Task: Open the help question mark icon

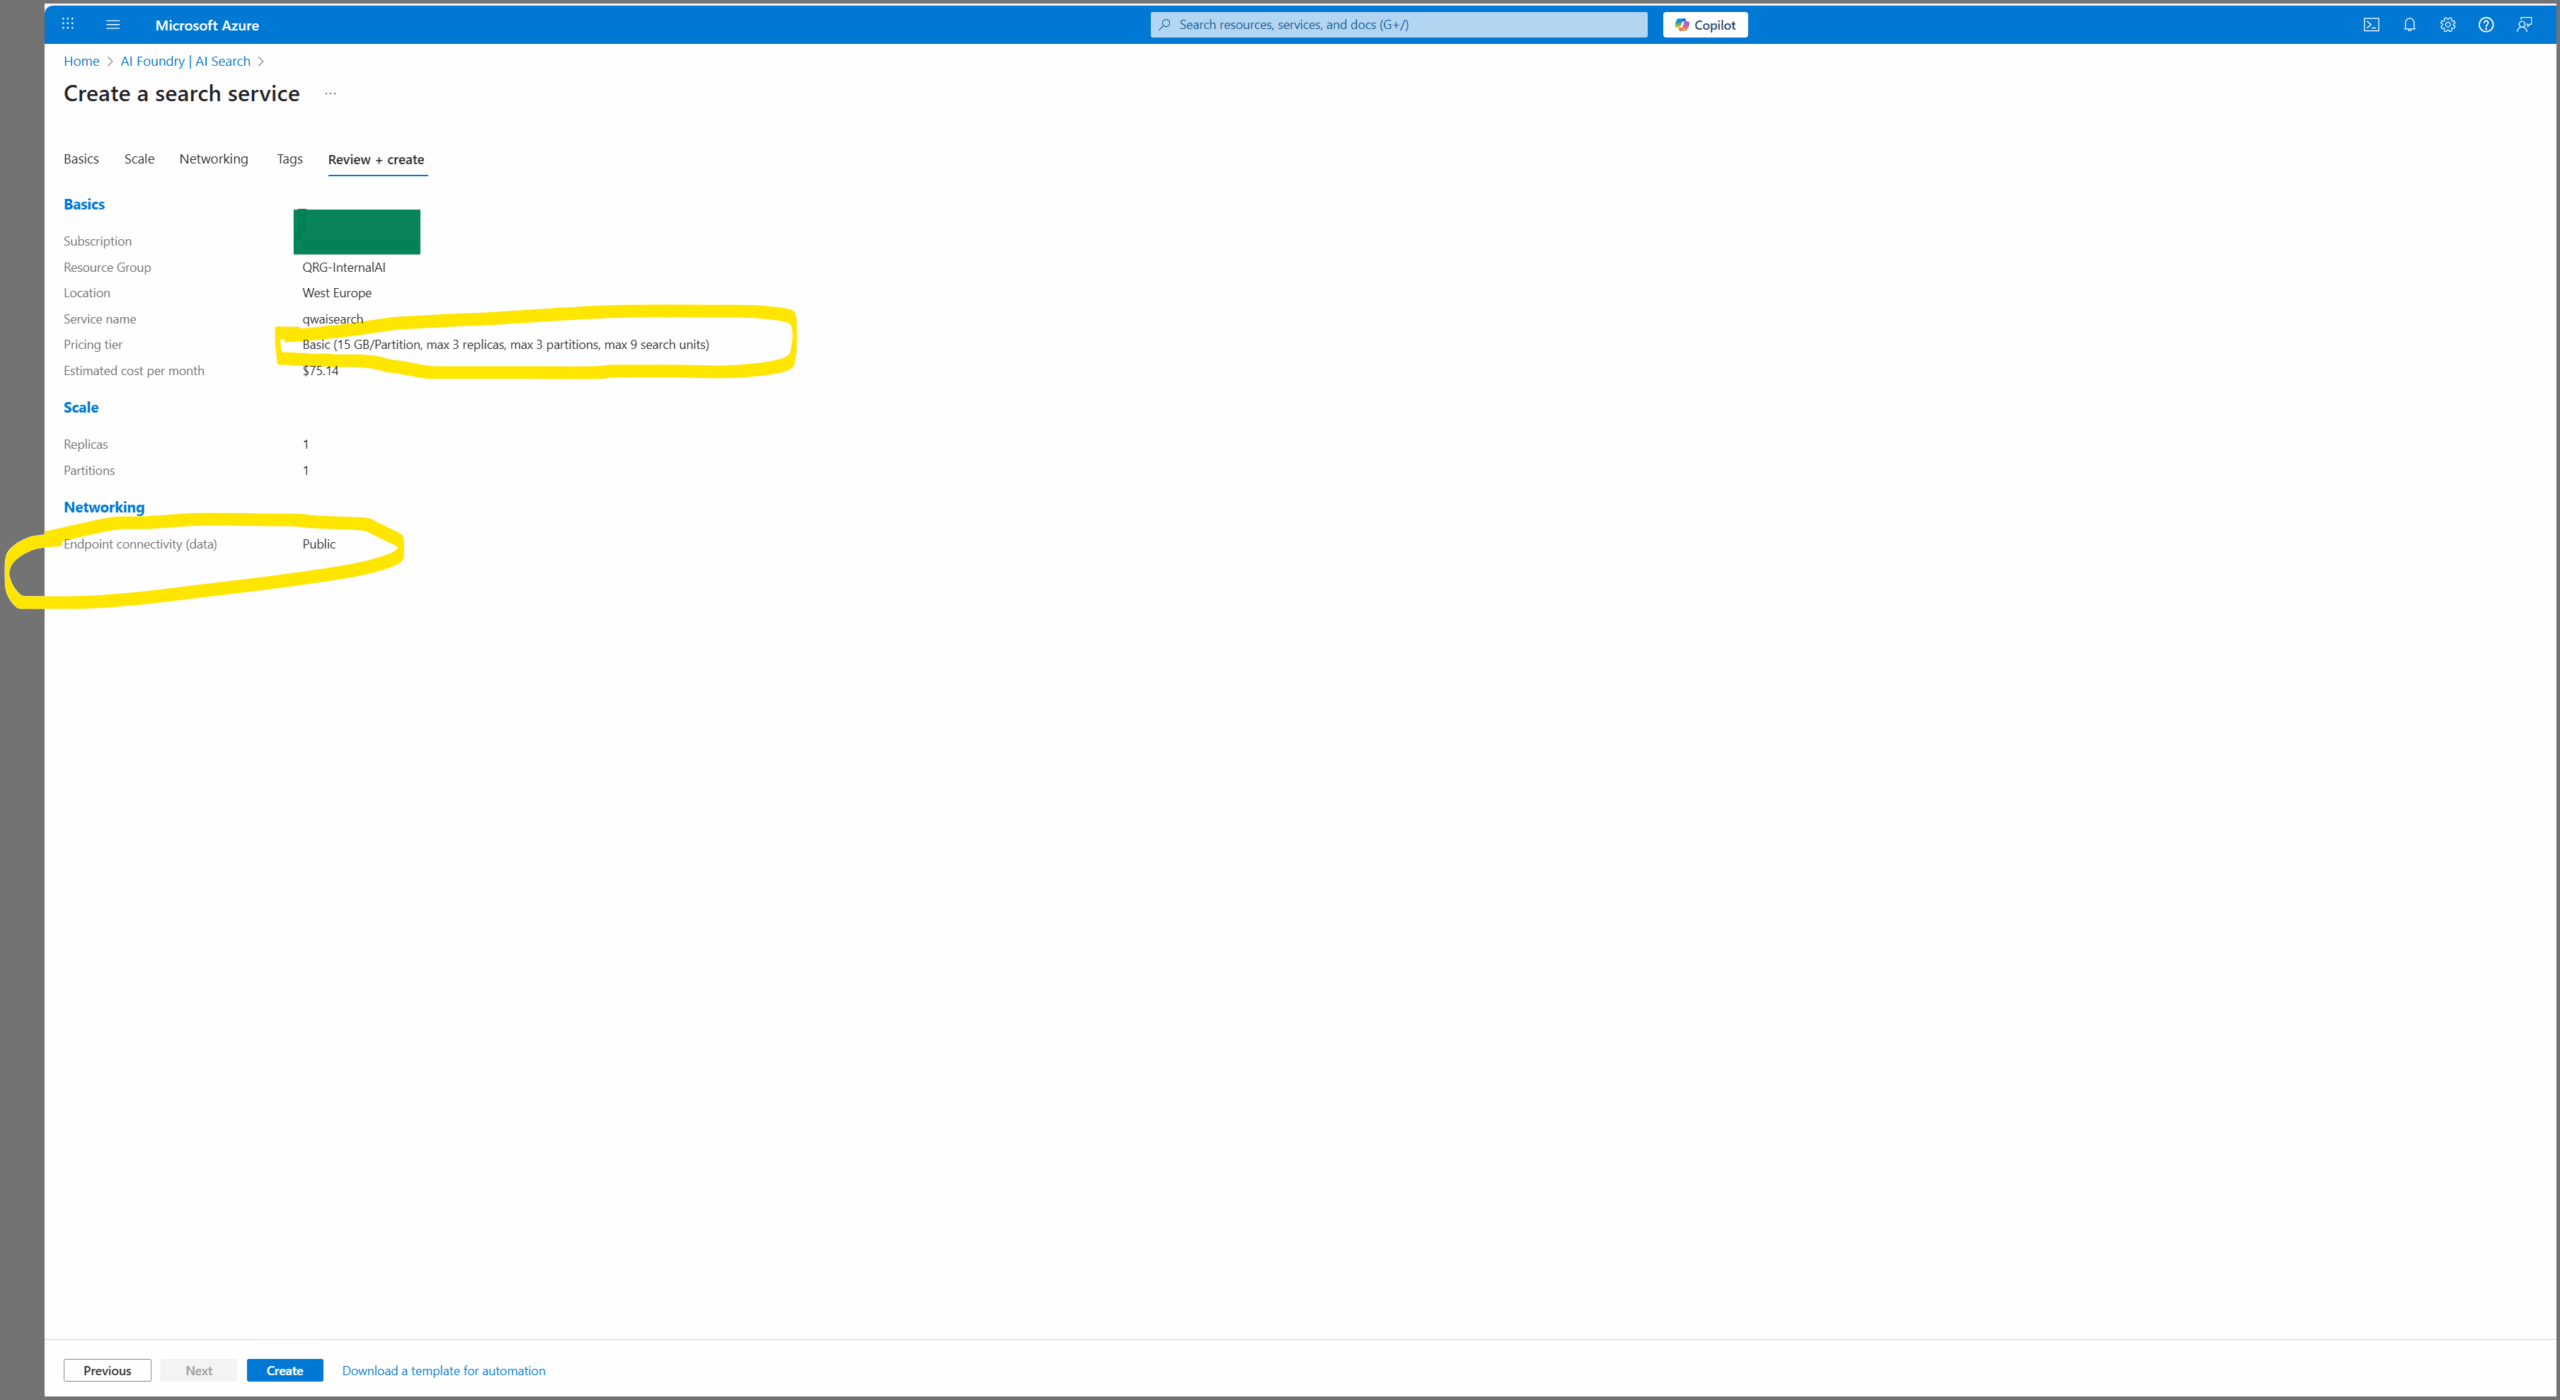Action: (x=2485, y=25)
